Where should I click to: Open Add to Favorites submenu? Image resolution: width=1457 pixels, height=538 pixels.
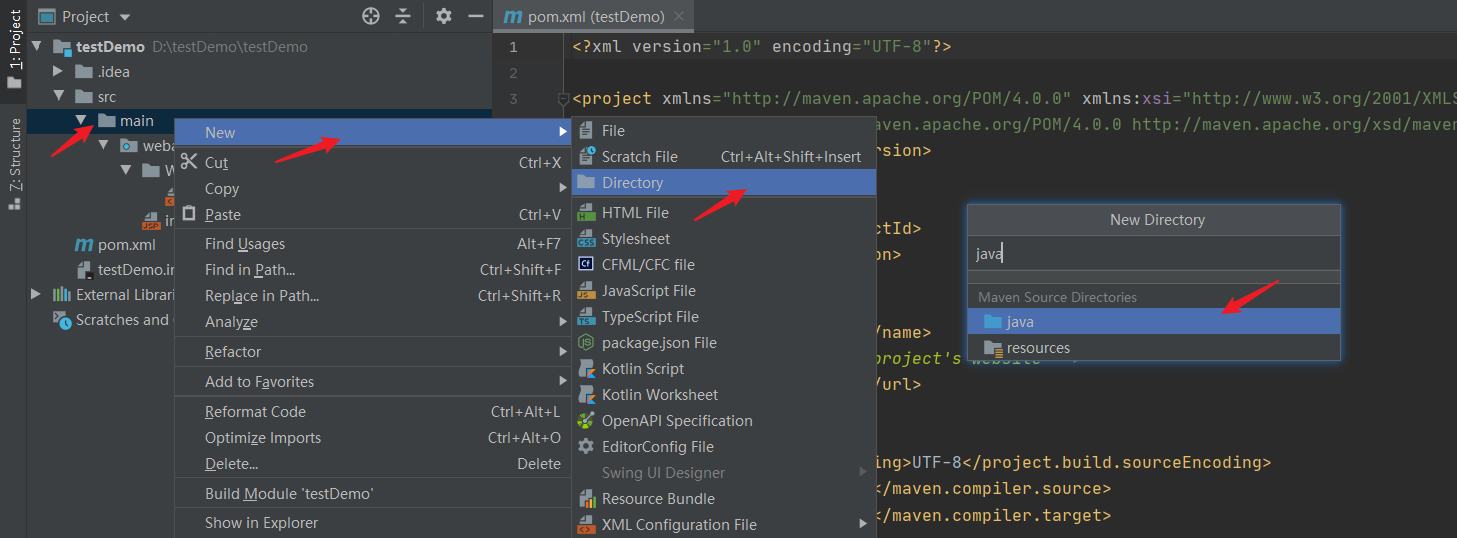point(373,382)
